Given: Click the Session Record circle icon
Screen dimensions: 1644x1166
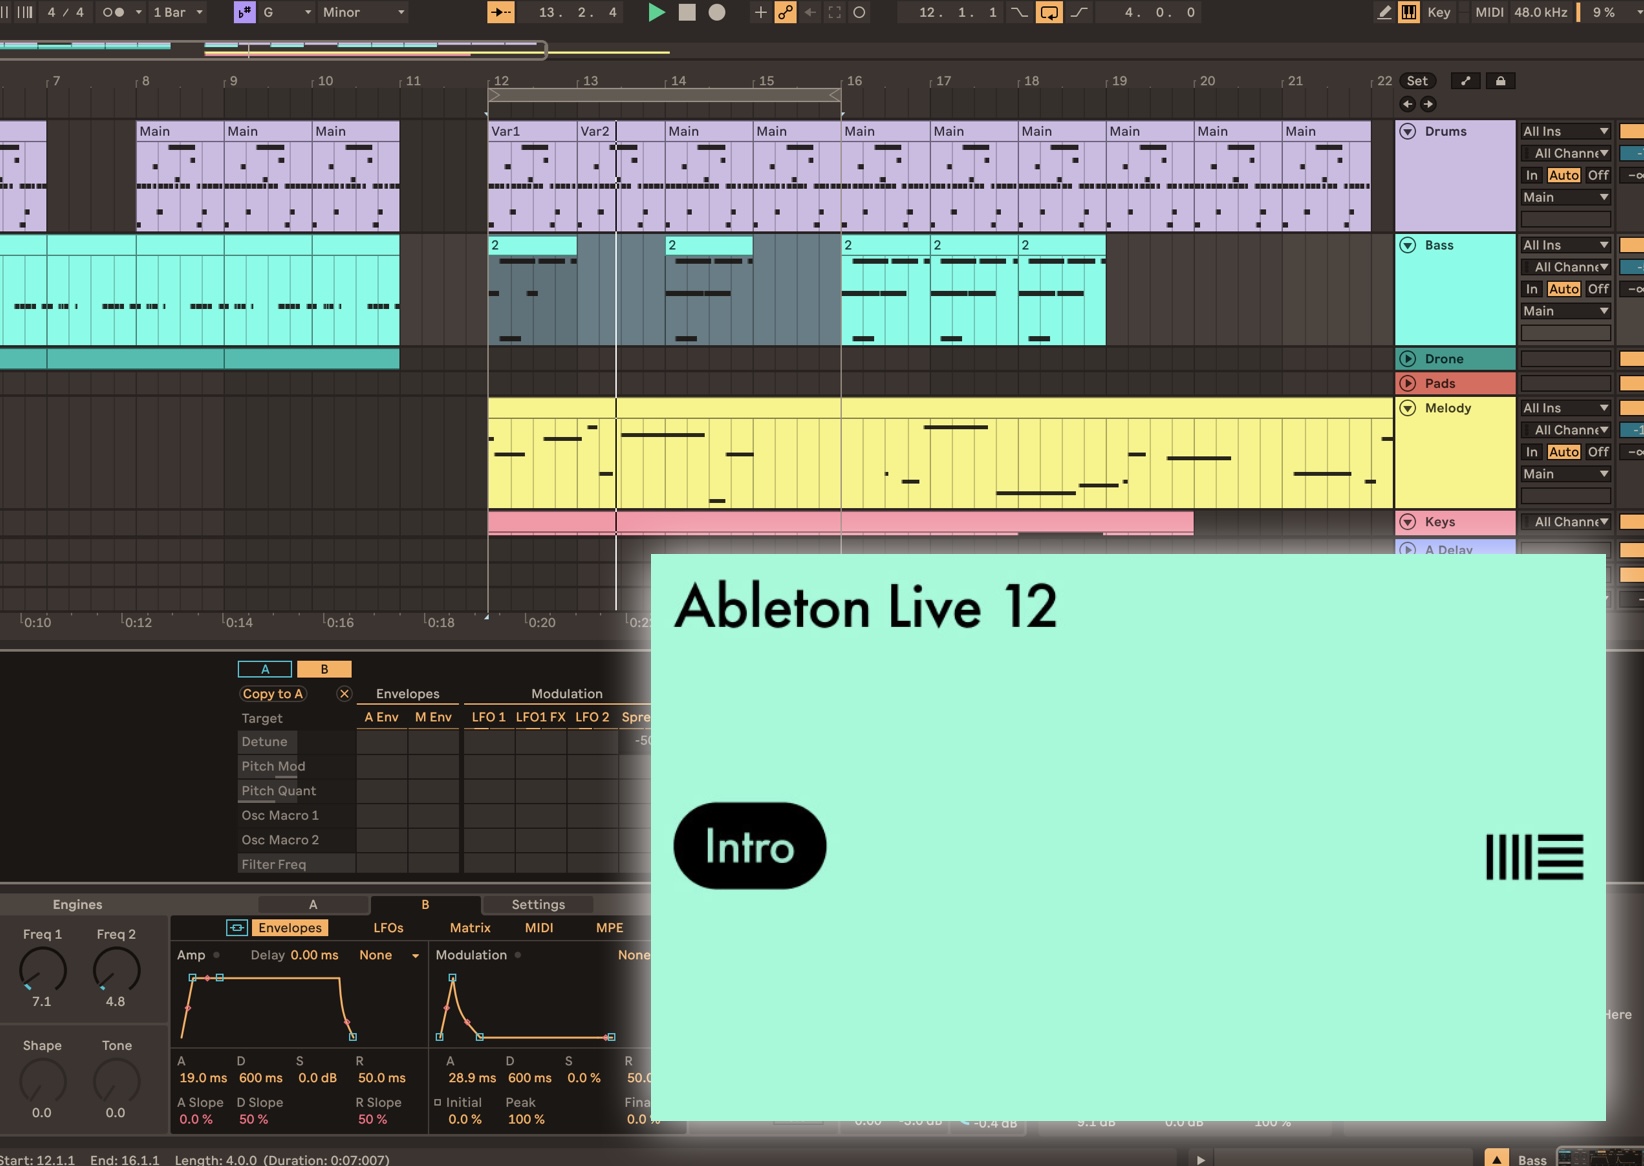Looking at the screenshot, I should [859, 12].
